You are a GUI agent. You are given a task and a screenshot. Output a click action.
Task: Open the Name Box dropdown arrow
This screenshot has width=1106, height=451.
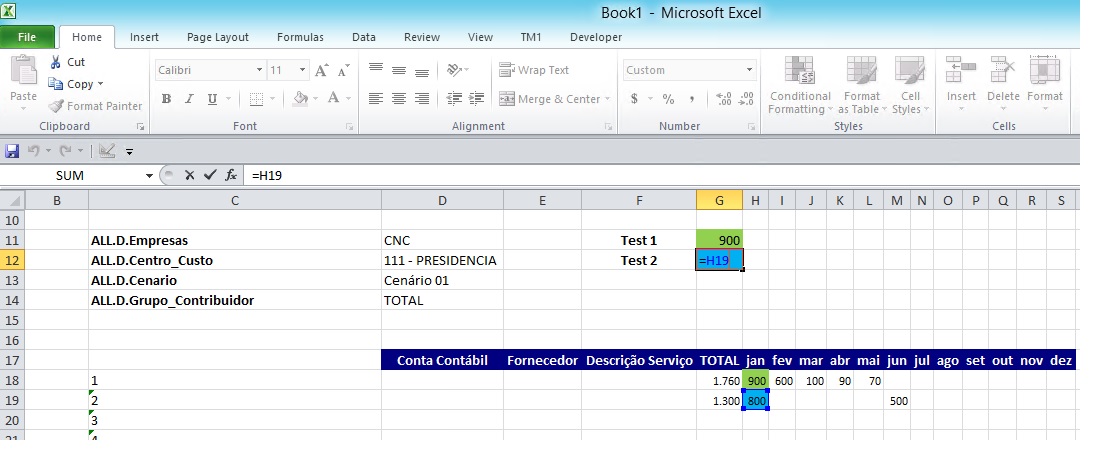tap(150, 176)
